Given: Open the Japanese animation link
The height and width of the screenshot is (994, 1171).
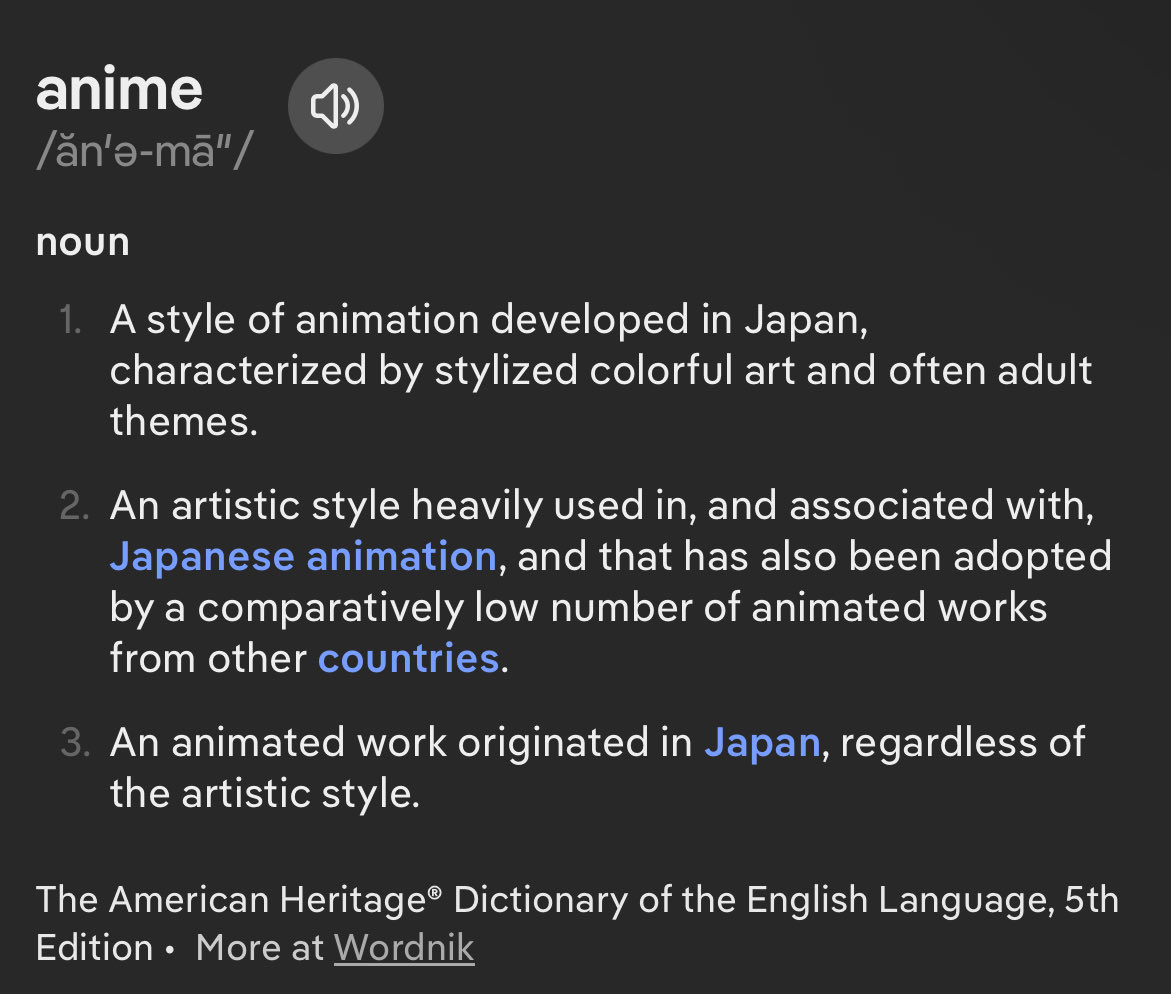Looking at the screenshot, I should coord(303,557).
